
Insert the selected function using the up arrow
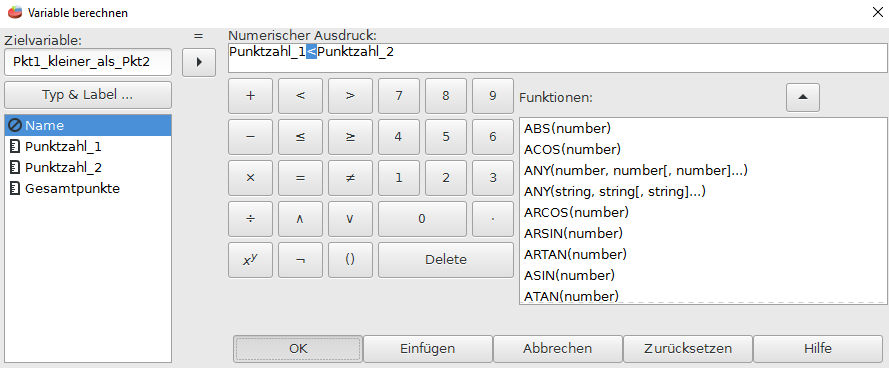pos(802,97)
